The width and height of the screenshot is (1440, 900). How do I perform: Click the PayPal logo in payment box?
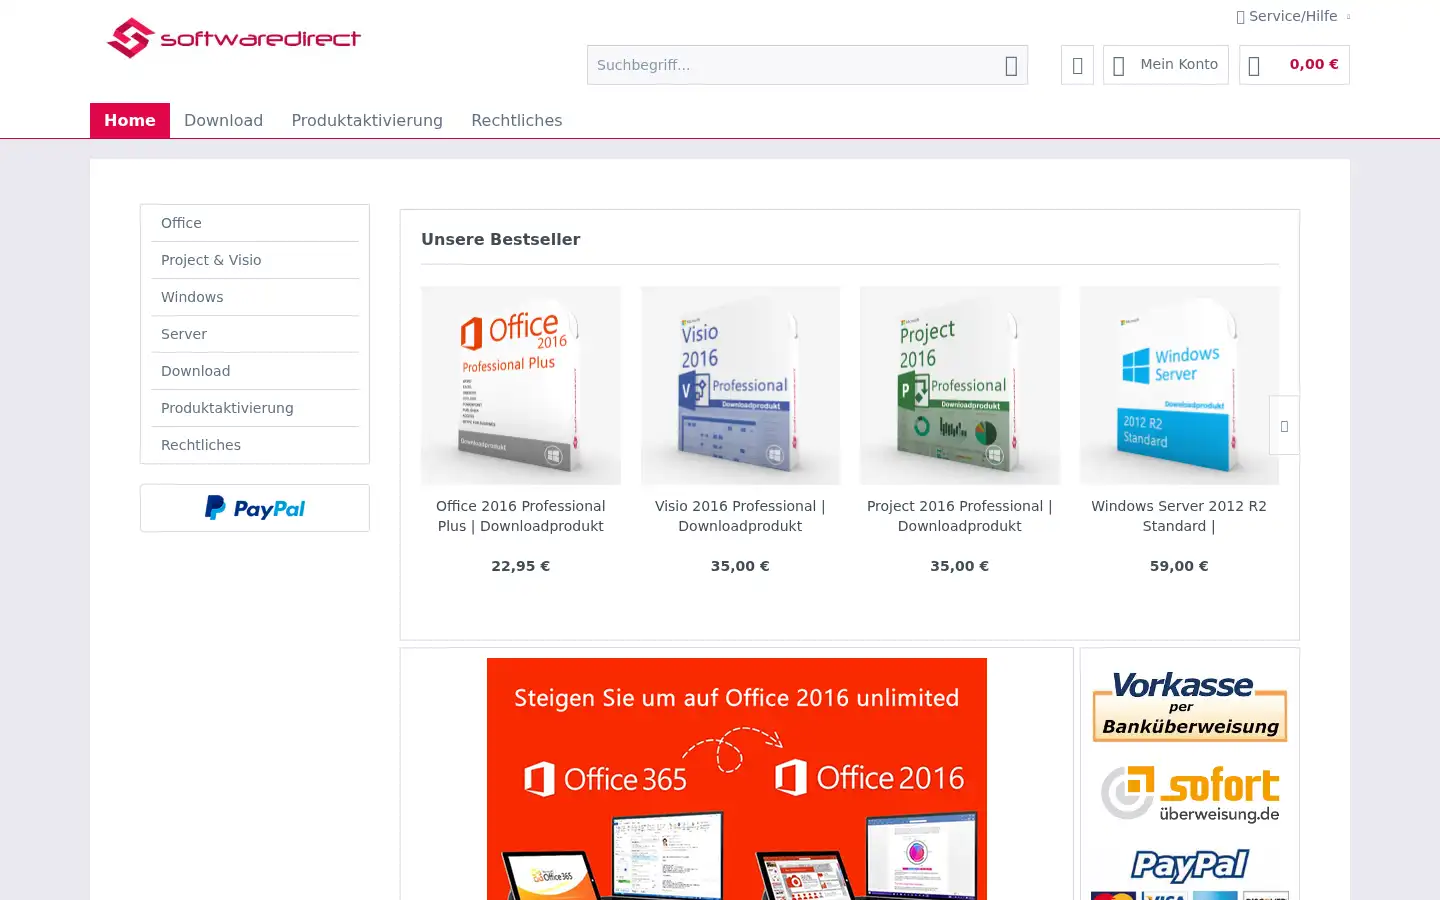click(x=1190, y=865)
